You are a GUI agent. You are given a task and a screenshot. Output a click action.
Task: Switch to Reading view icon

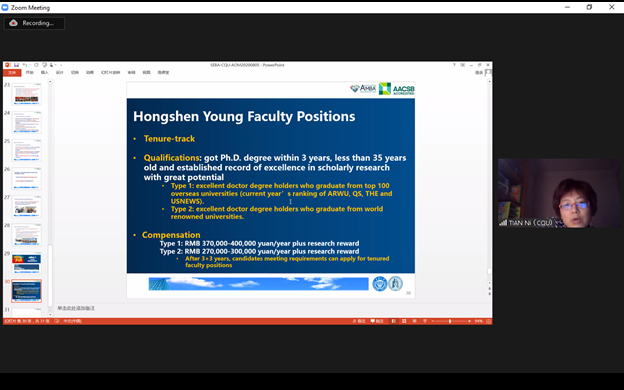pos(414,321)
